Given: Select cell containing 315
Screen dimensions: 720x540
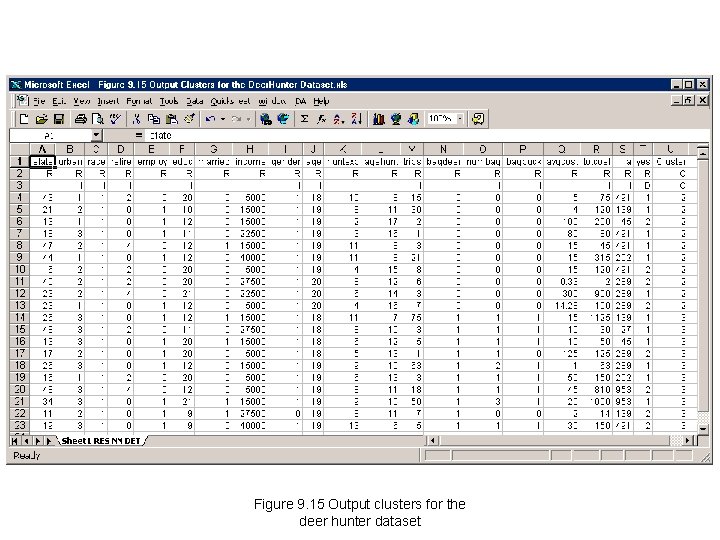Looking at the screenshot, I should (x=596, y=258).
